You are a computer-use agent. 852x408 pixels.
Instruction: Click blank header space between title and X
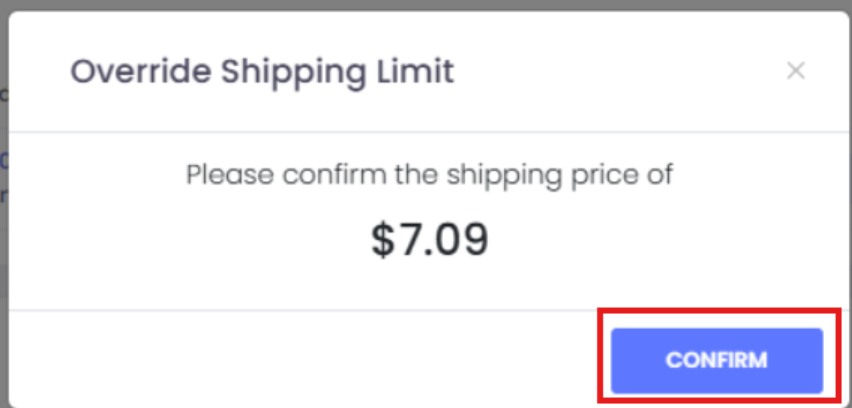tap(620, 72)
